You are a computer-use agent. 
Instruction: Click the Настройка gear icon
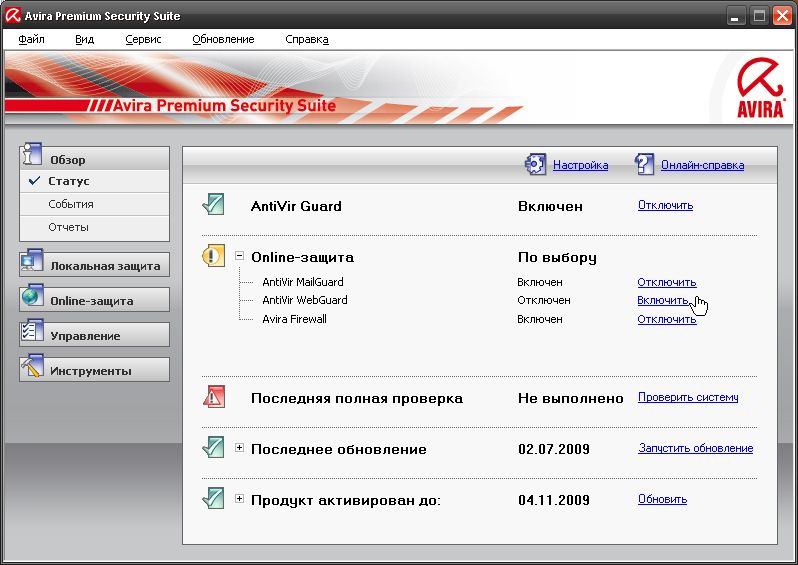(x=535, y=165)
